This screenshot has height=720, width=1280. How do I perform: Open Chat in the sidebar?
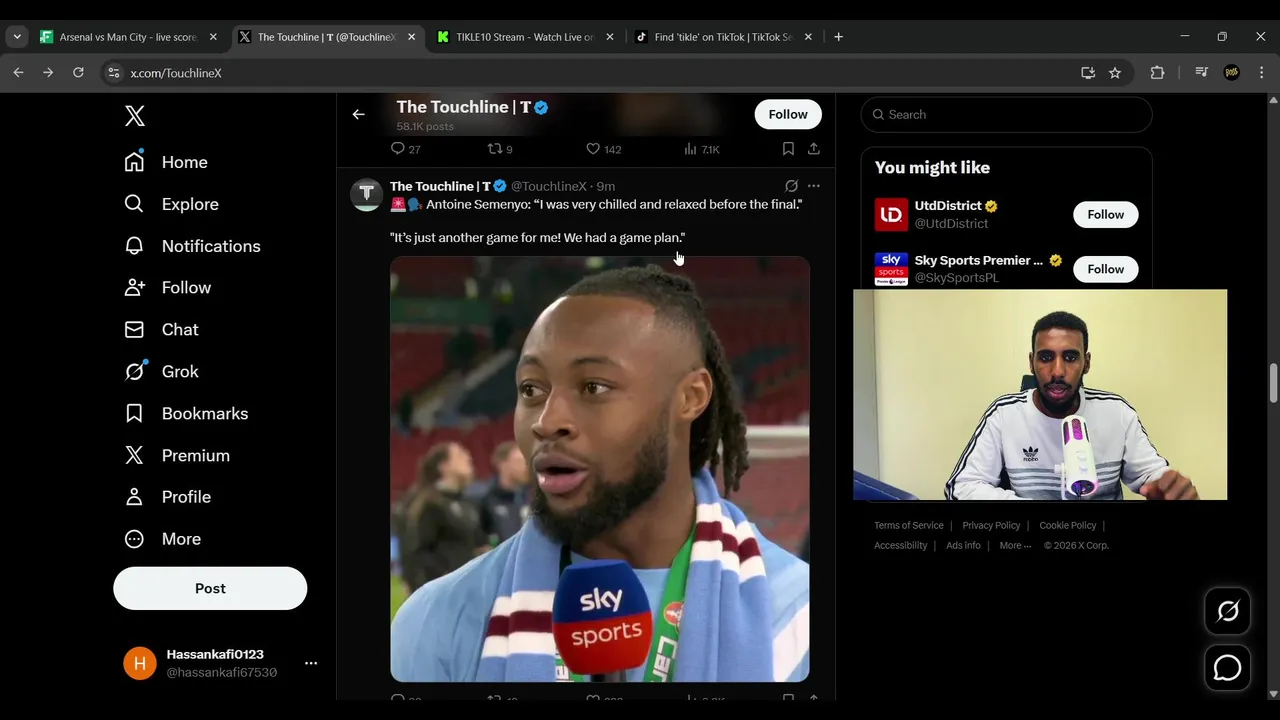click(x=161, y=330)
